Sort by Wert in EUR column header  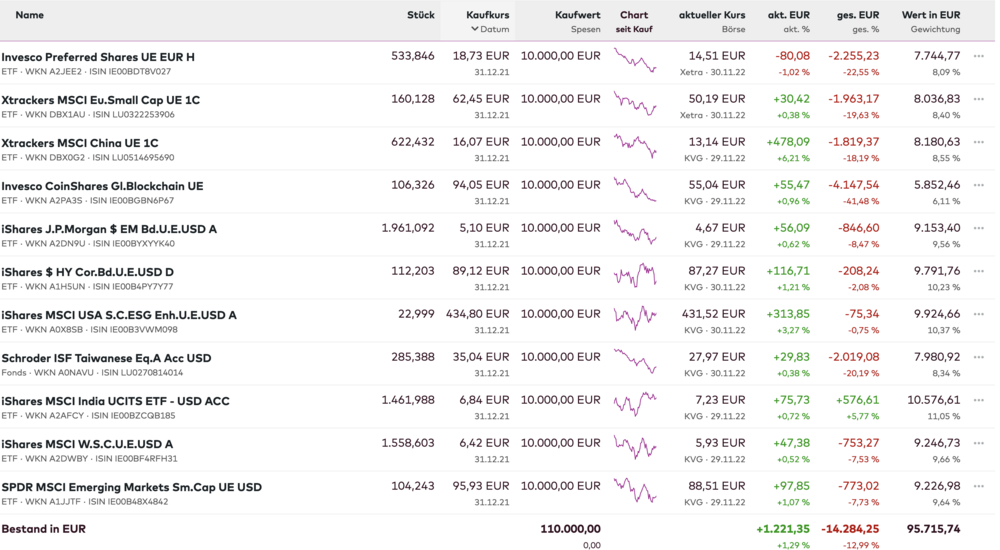pyautogui.click(x=930, y=15)
